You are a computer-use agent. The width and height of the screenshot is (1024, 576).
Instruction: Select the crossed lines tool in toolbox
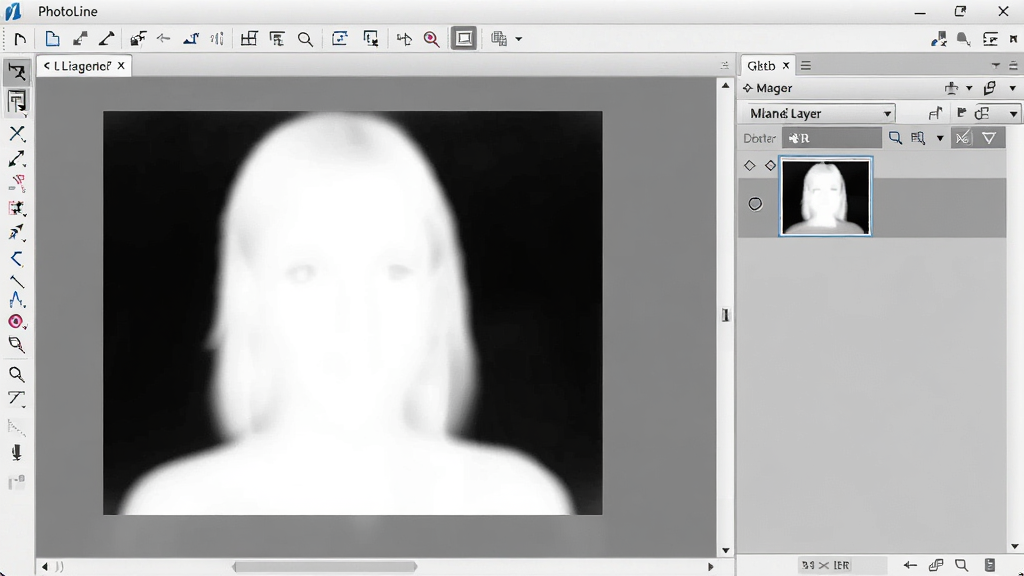coord(17,134)
